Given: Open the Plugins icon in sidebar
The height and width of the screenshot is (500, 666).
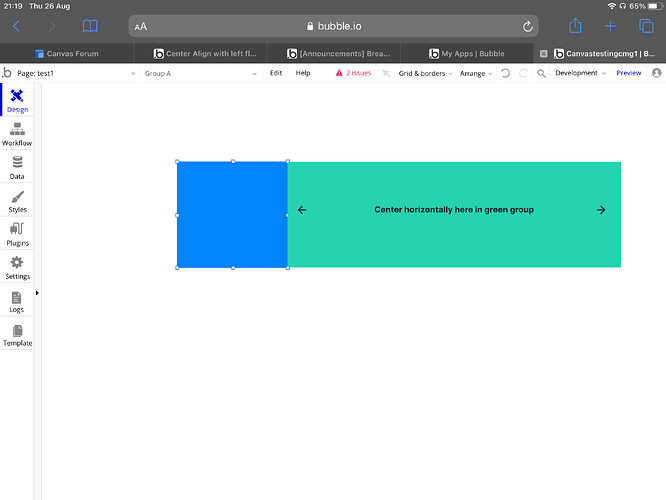Looking at the screenshot, I should tap(17, 229).
